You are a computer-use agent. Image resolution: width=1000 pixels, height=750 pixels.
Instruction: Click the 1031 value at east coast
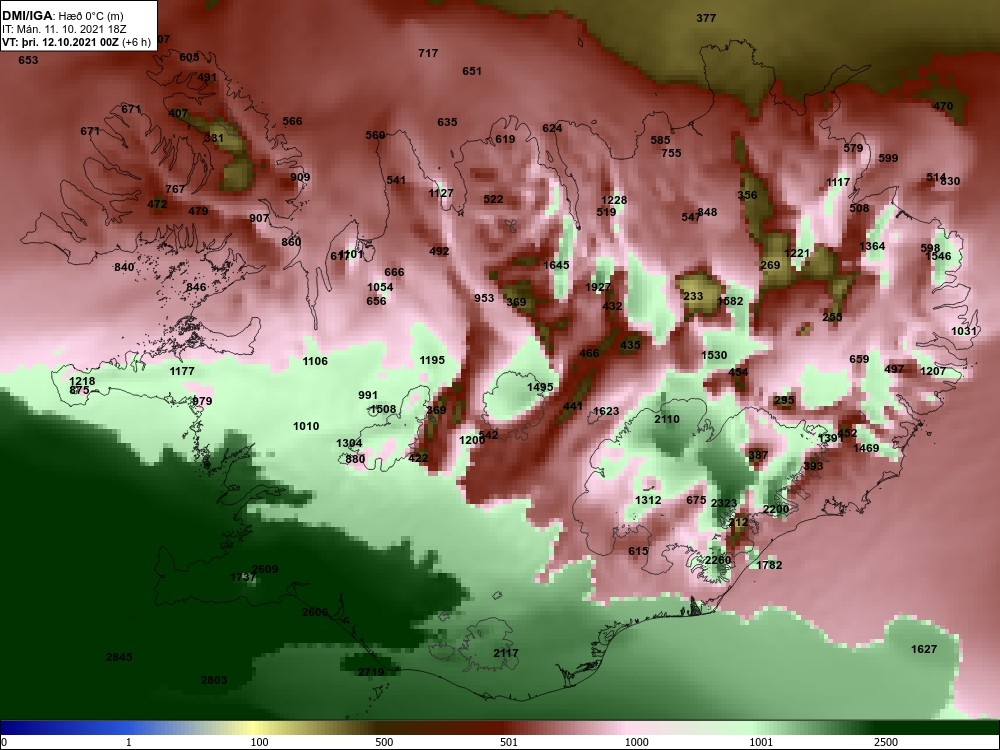pyautogui.click(x=964, y=331)
